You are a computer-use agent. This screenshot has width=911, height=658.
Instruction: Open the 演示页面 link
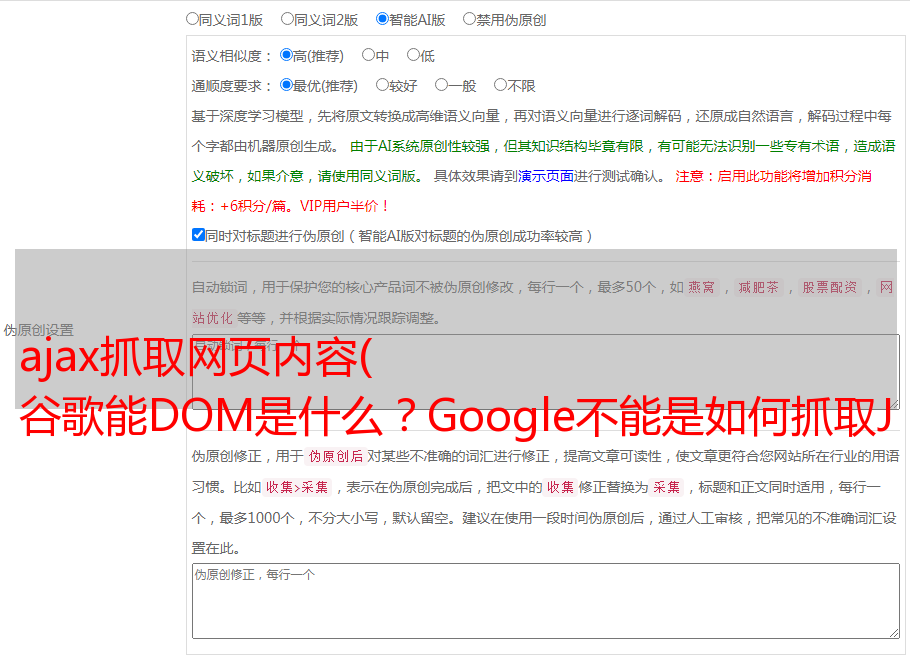(545, 176)
